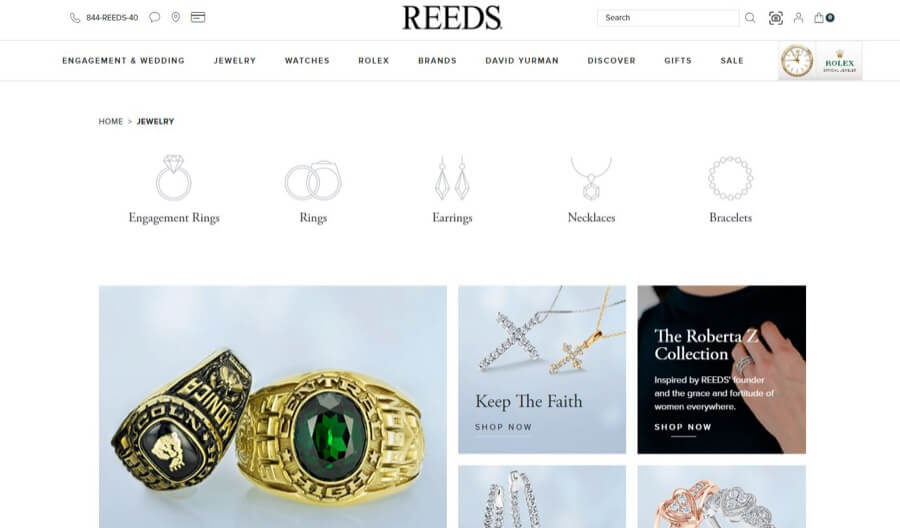Pick the Necklaces pendant icon

click(591, 178)
